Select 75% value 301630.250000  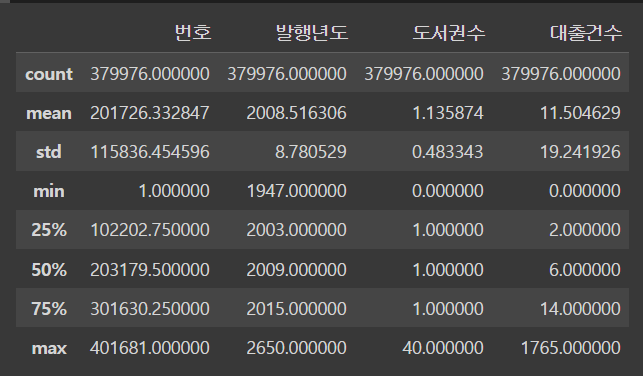(x=150, y=309)
